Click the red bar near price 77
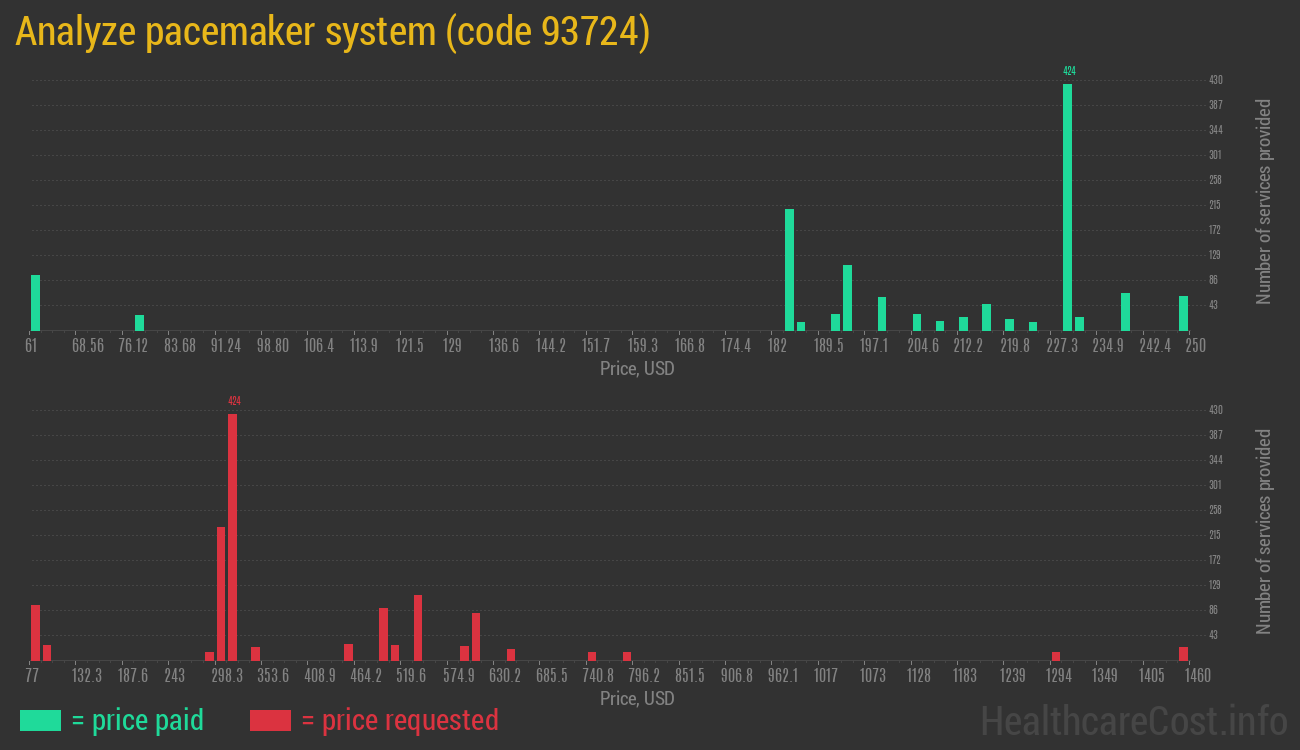 tap(34, 630)
